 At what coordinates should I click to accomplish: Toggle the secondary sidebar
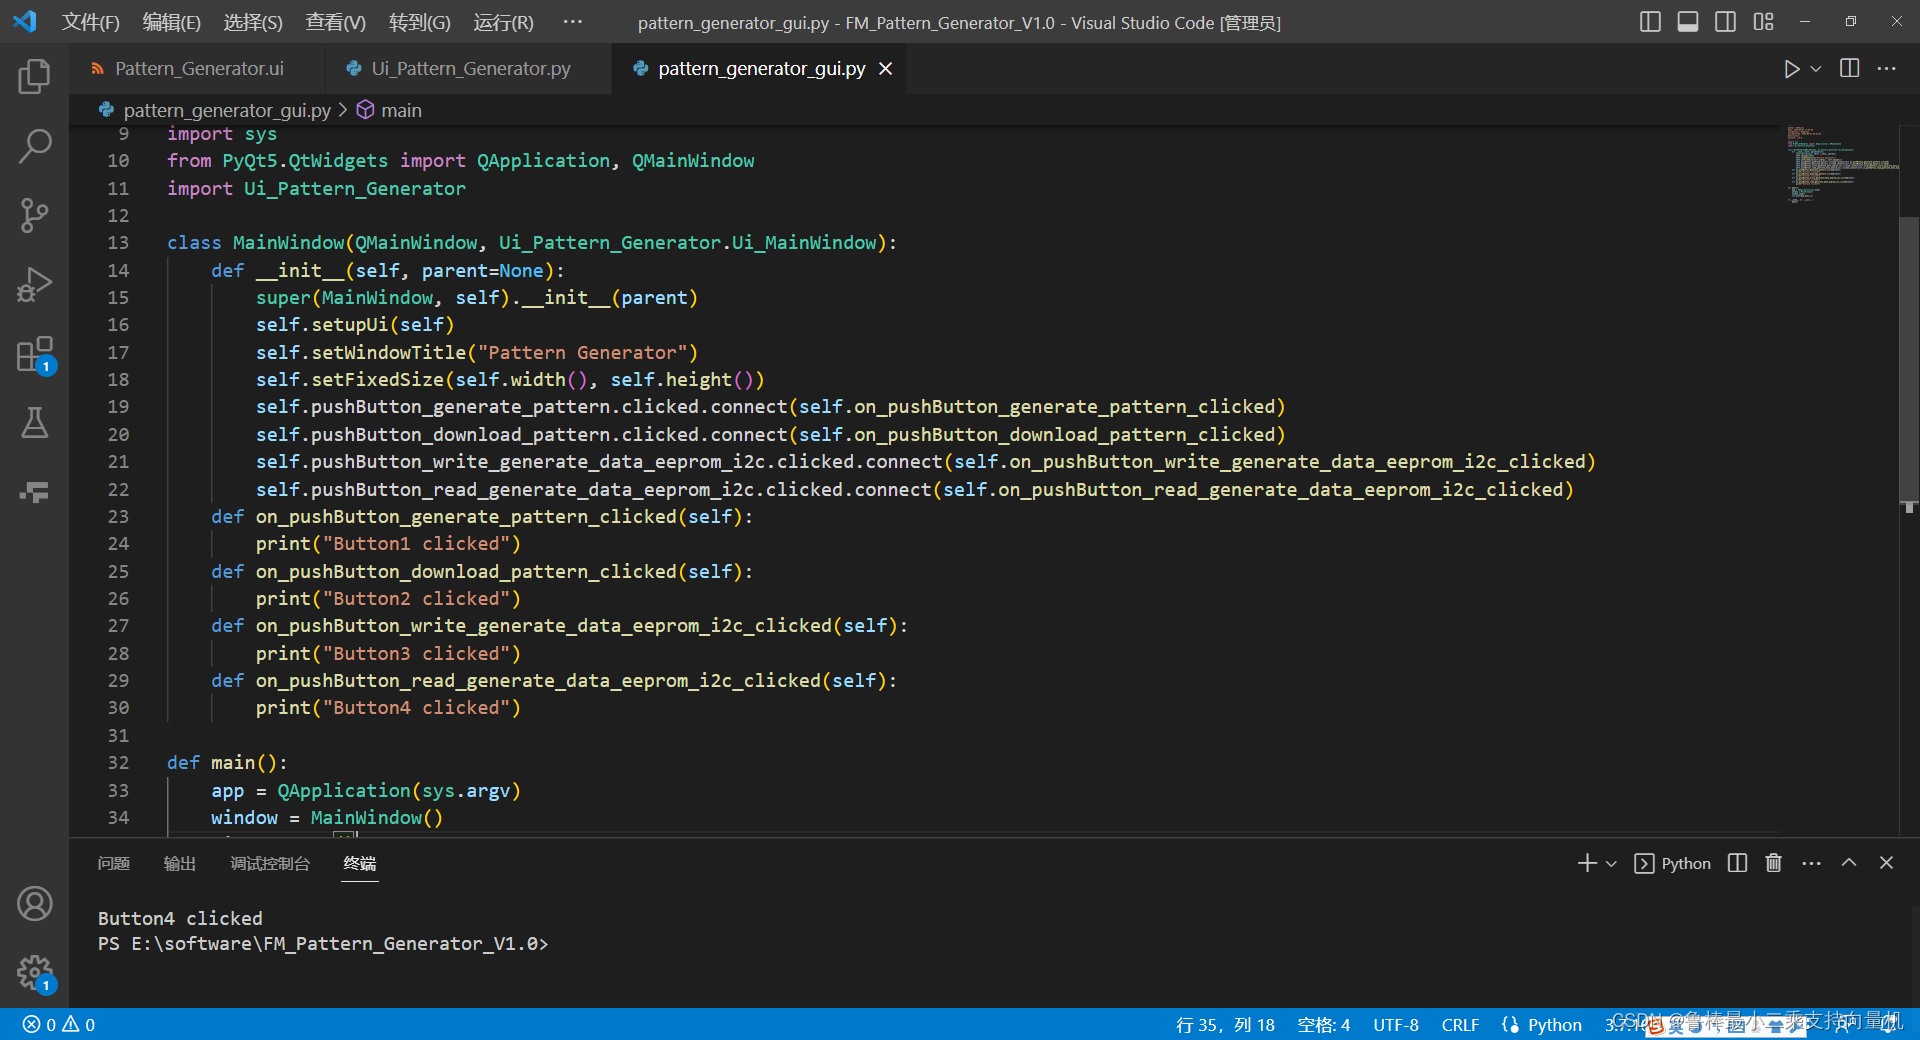coord(1725,21)
